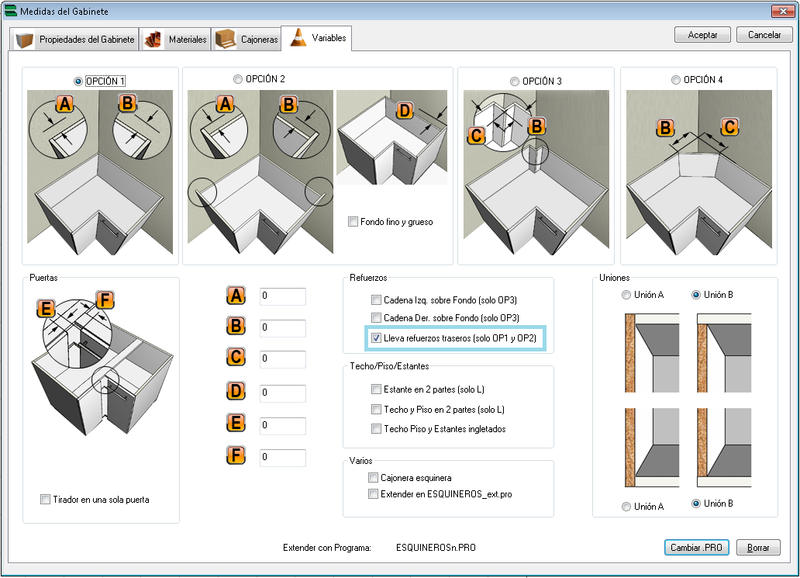Check Cadena Izq. sobre Fondo option
The width and height of the screenshot is (800, 578).
pyautogui.click(x=376, y=300)
